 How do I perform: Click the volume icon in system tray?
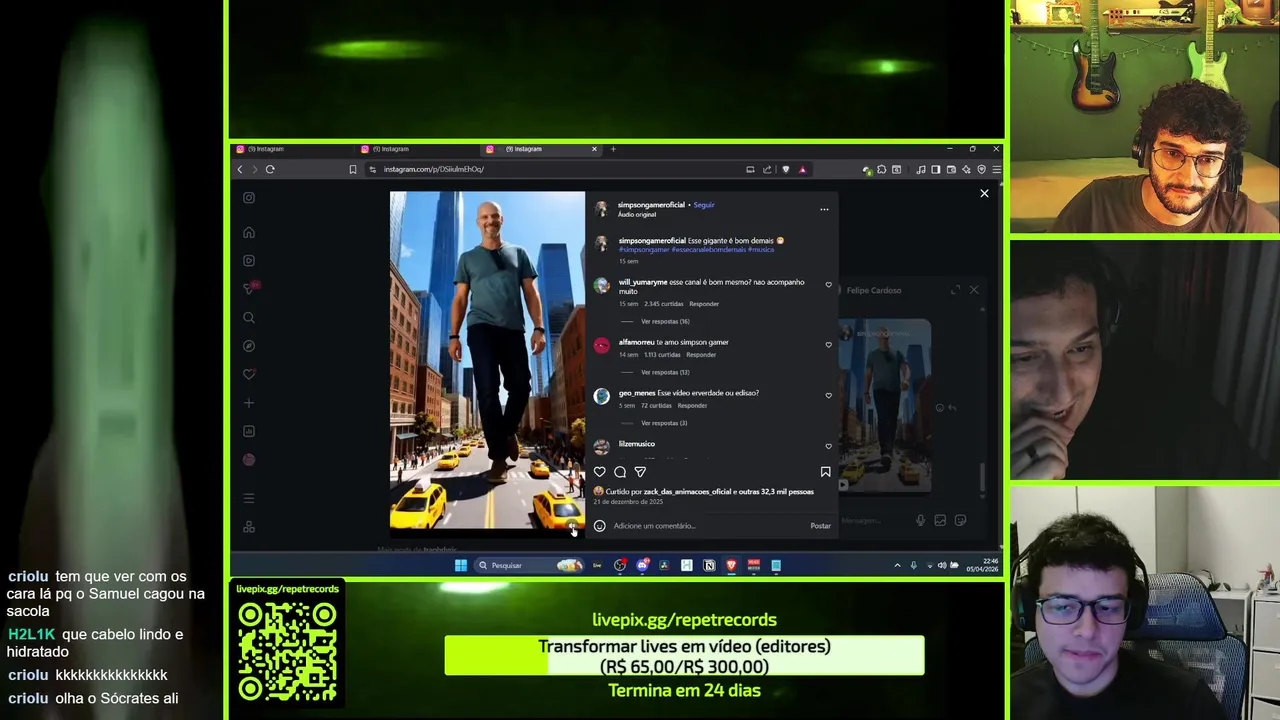pos(942,565)
